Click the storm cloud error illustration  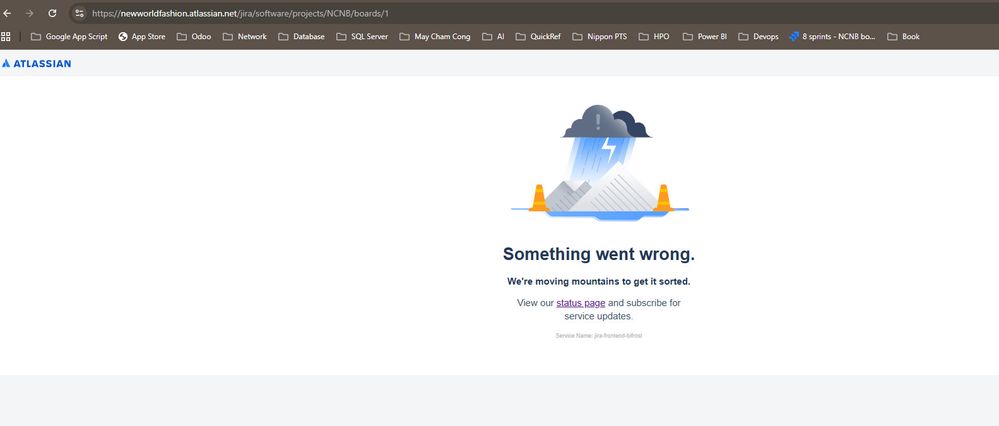[x=600, y=163]
